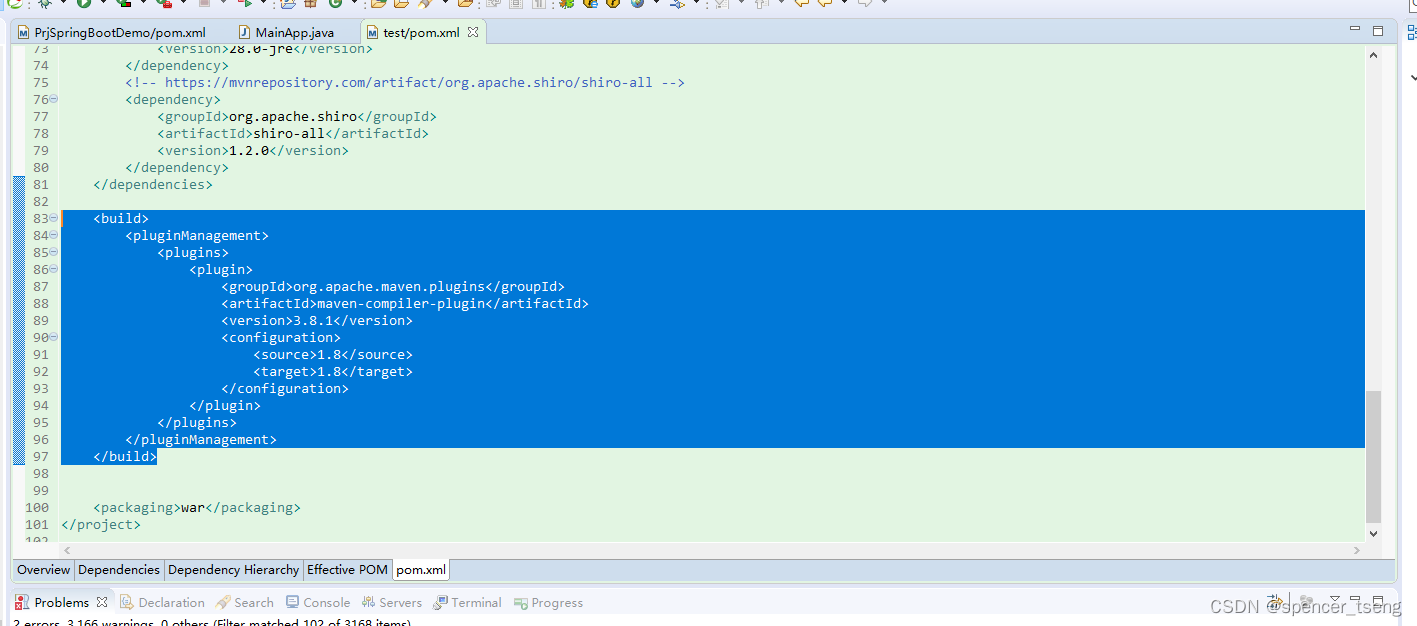The width and height of the screenshot is (1417, 626).
Task: Click the opening <build> tag
Action: (121, 218)
